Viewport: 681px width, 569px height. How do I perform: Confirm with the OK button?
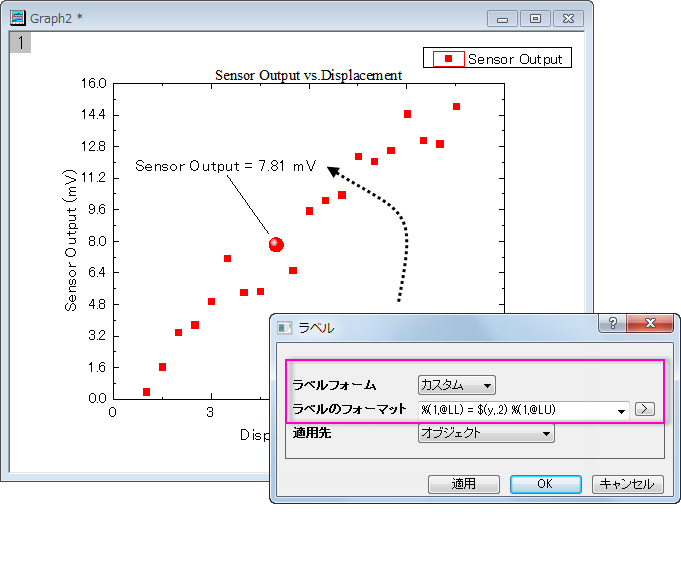545,484
